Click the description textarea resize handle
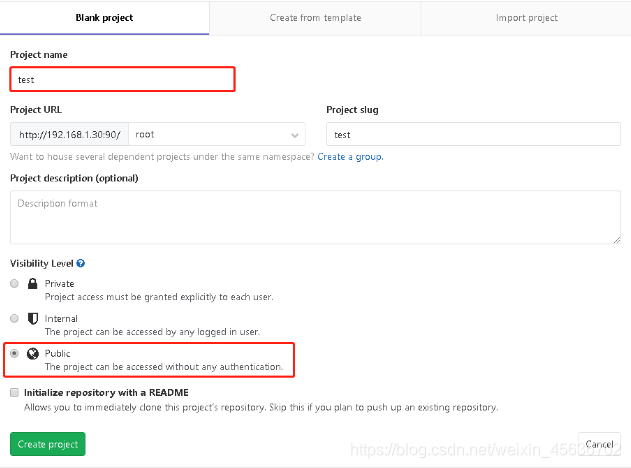The image size is (631, 468). [617, 240]
